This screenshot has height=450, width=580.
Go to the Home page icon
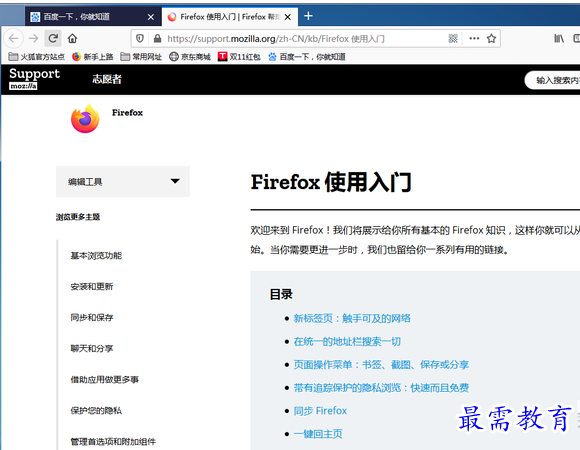(x=72, y=38)
